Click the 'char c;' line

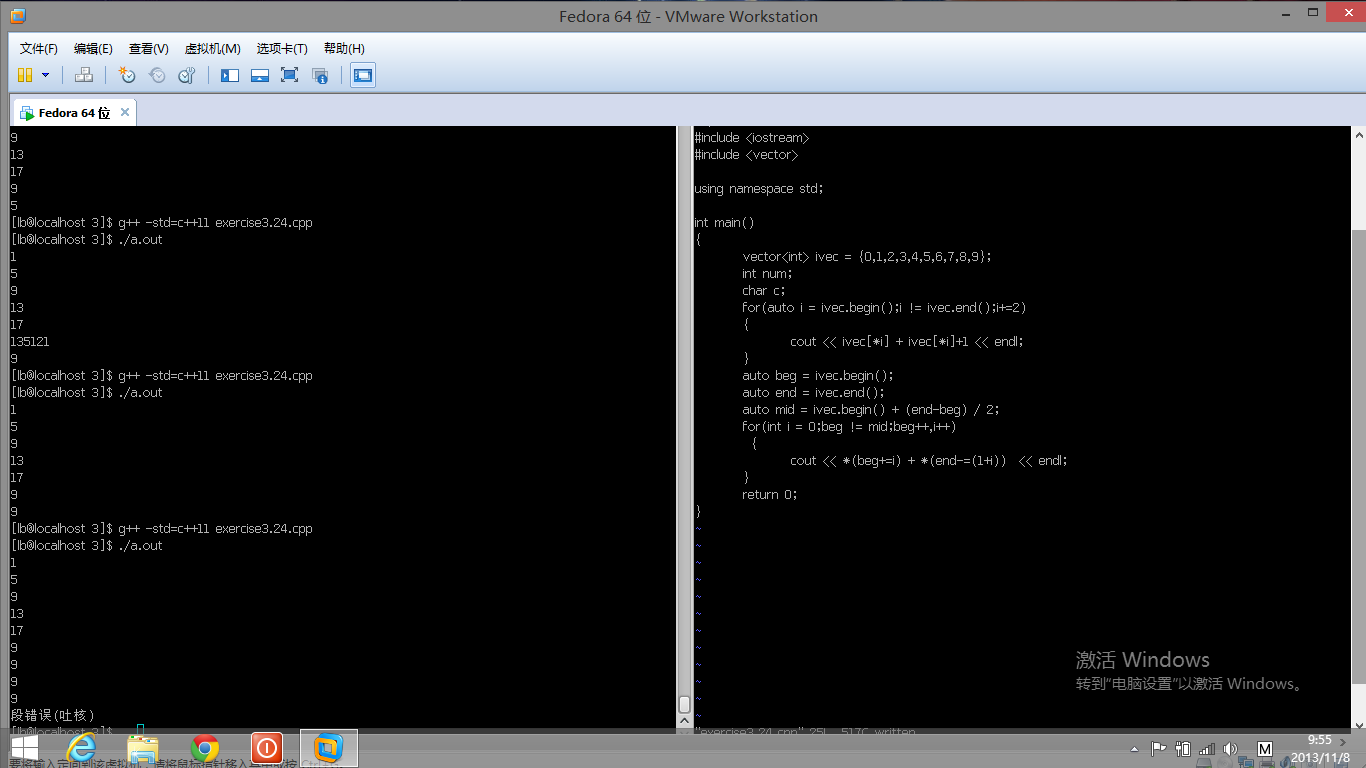tap(764, 291)
